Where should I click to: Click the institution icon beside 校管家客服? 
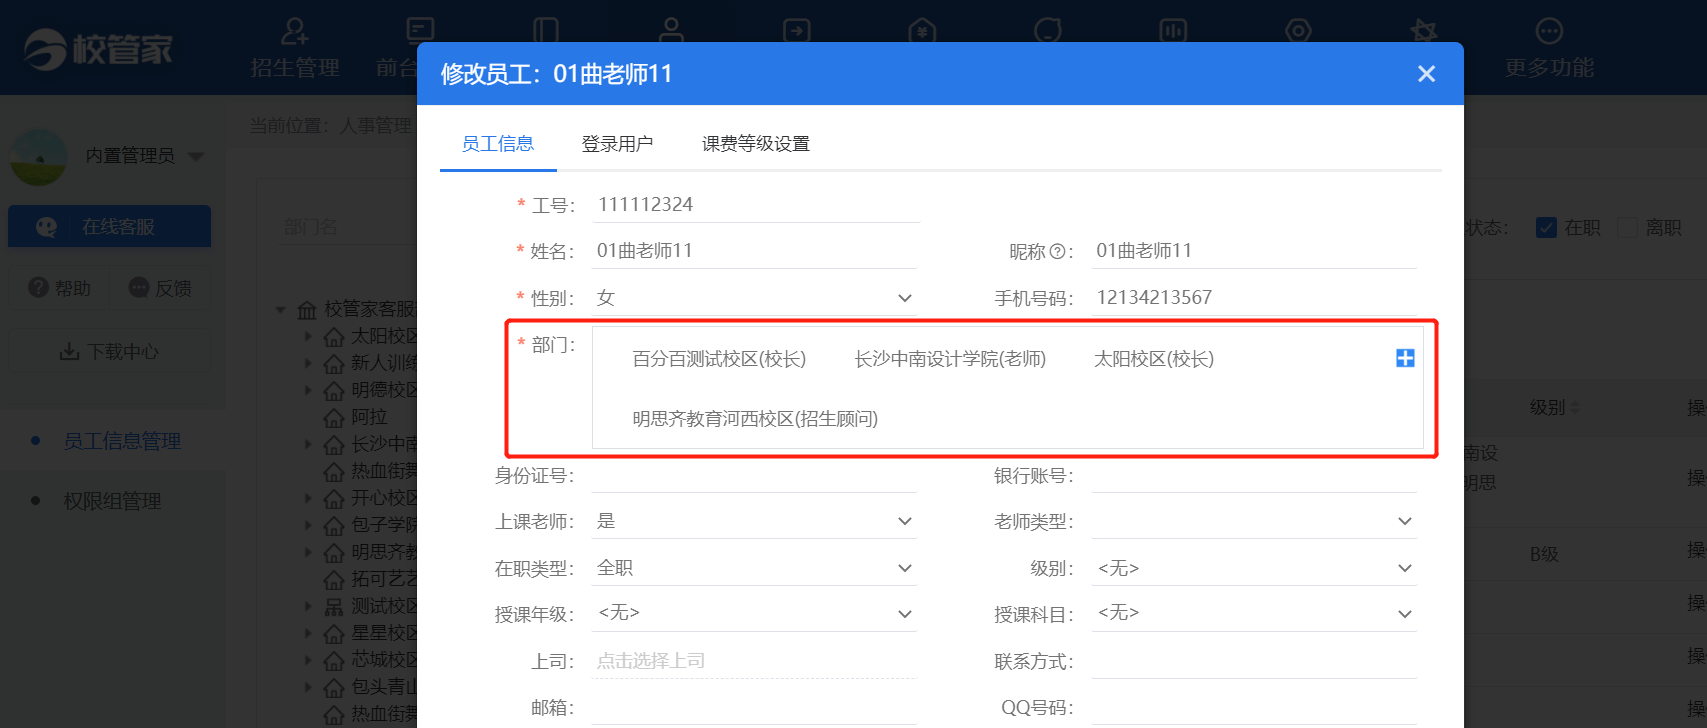click(307, 310)
